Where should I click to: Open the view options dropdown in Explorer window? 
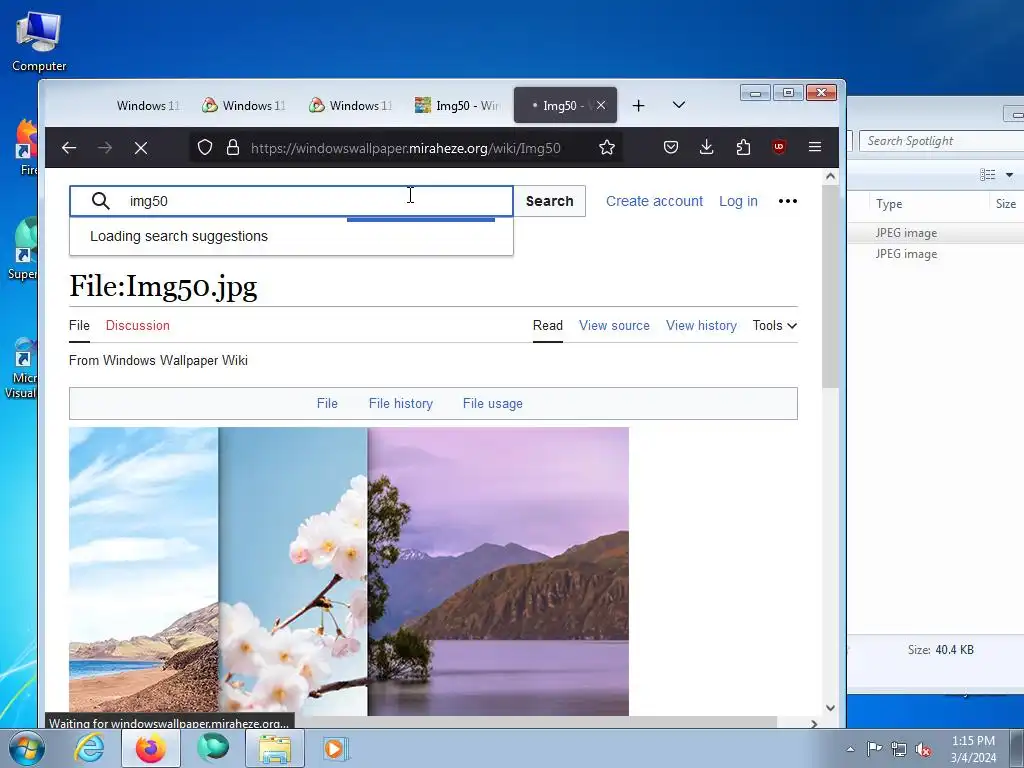tap(1010, 174)
